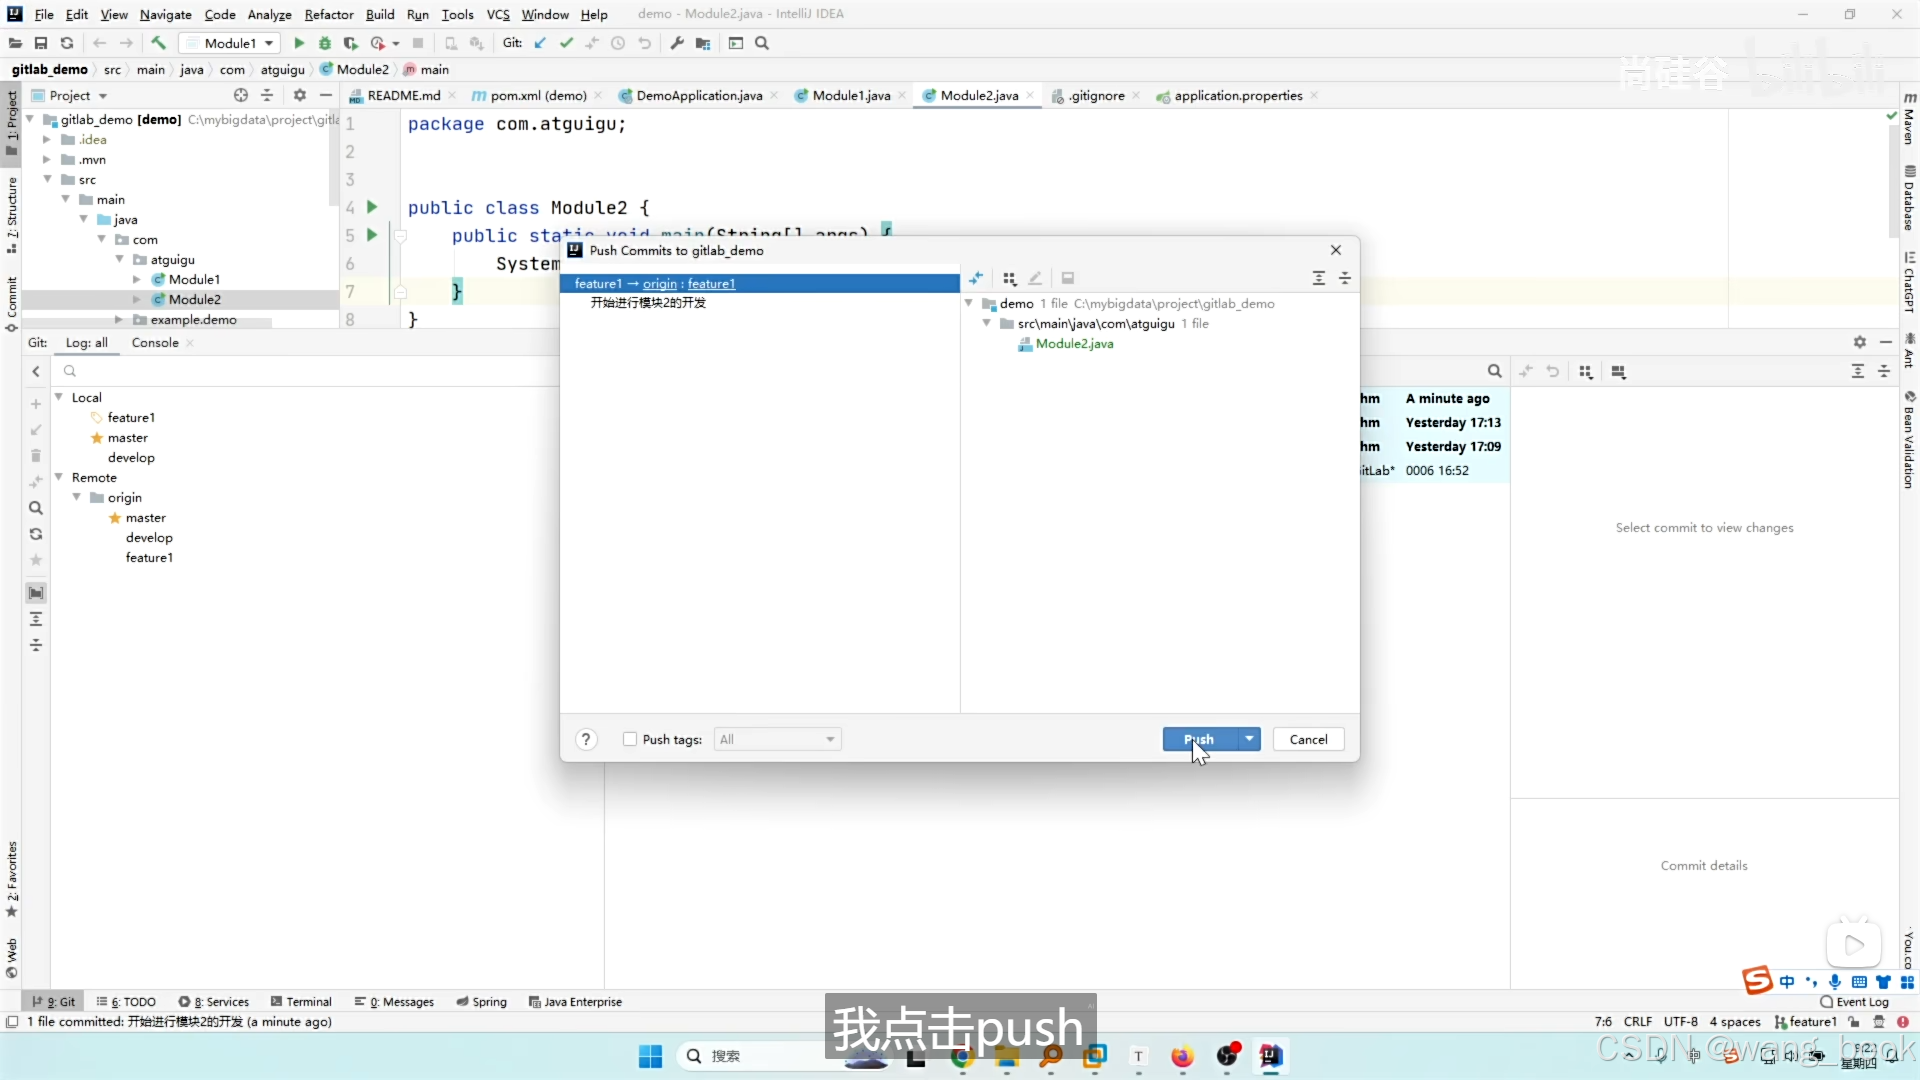The image size is (1920, 1080).
Task: Switch to the README.md tab
Action: click(403, 95)
